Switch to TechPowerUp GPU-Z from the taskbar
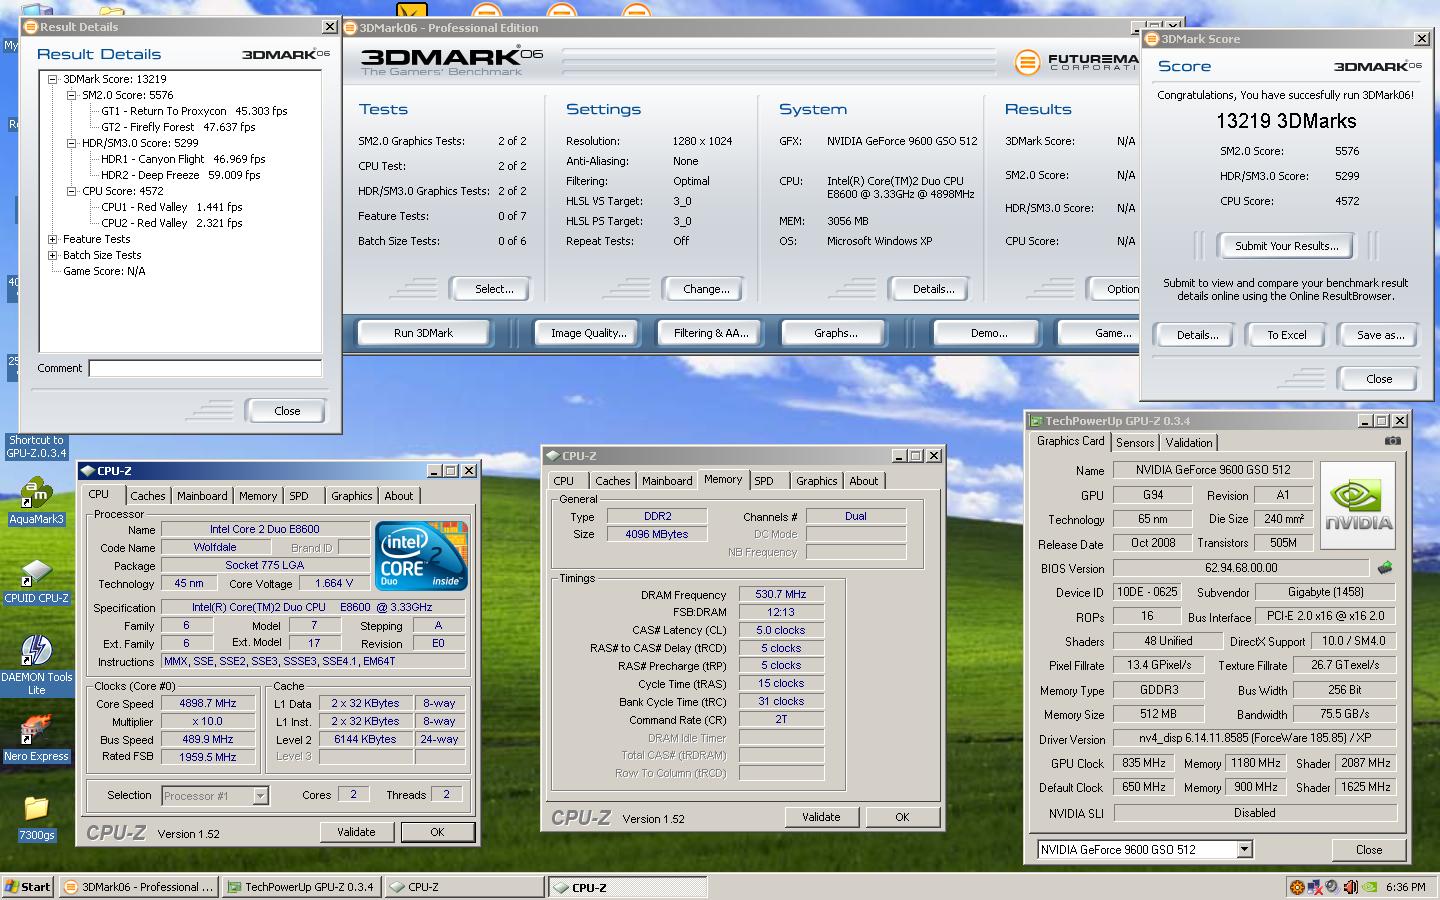This screenshot has width=1440, height=900. click(301, 887)
